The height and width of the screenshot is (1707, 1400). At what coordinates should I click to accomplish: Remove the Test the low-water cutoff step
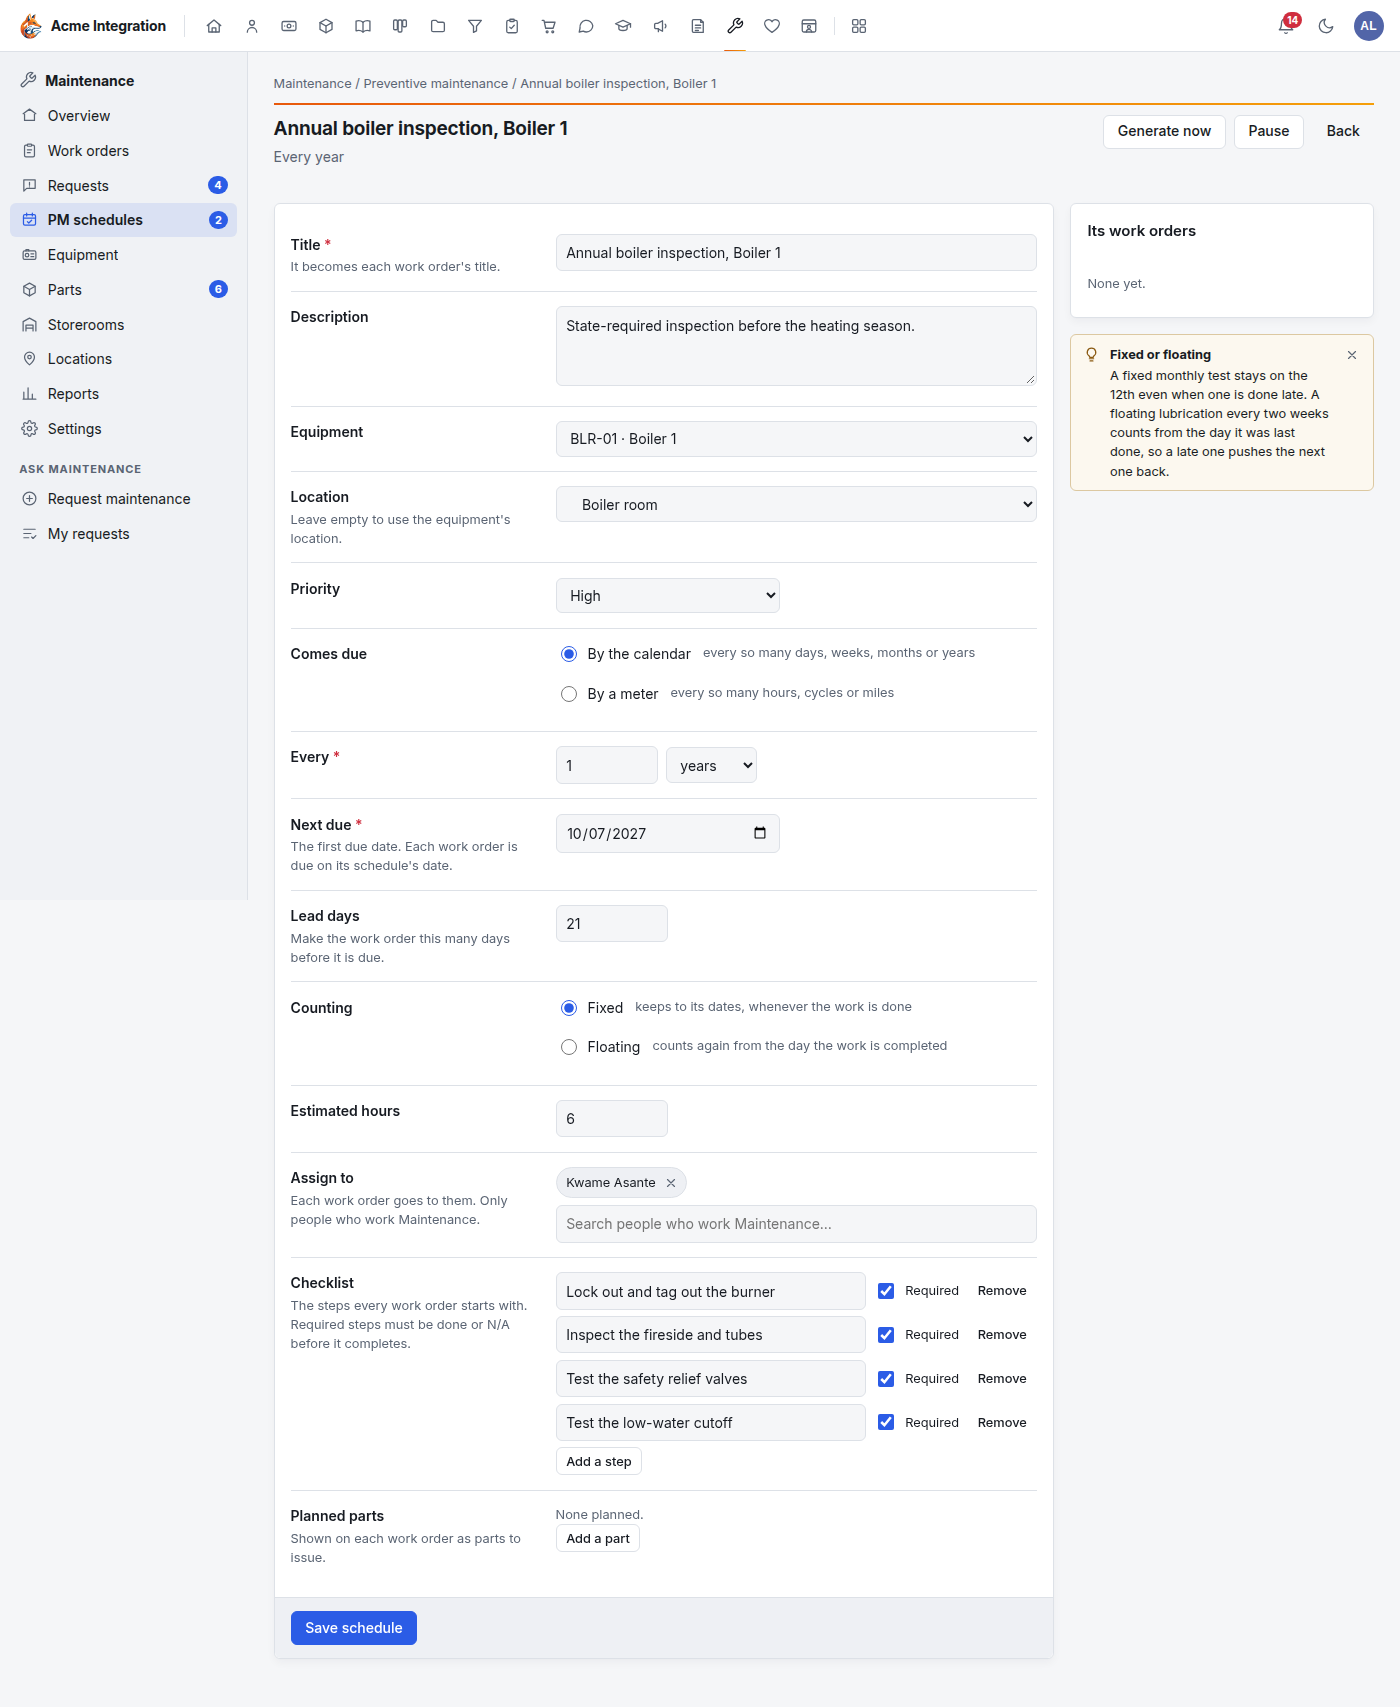click(x=1002, y=1423)
